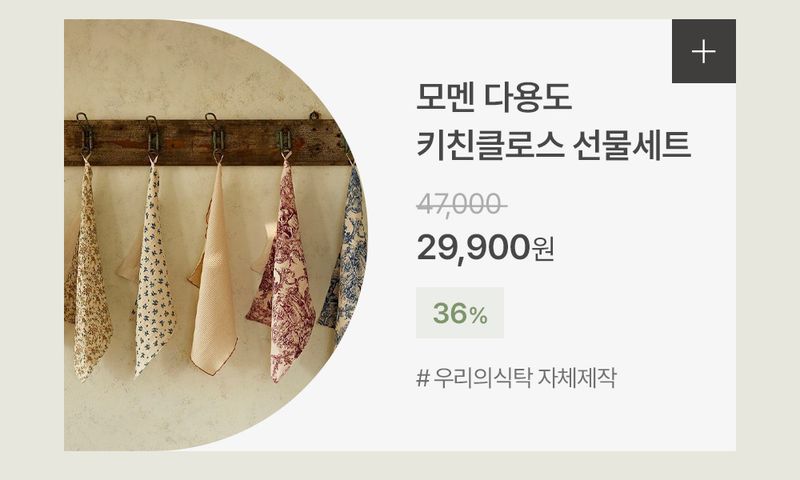Image resolution: width=800 pixels, height=480 pixels.
Task: Click the 원 currency label beside the price
Action: tap(543, 249)
